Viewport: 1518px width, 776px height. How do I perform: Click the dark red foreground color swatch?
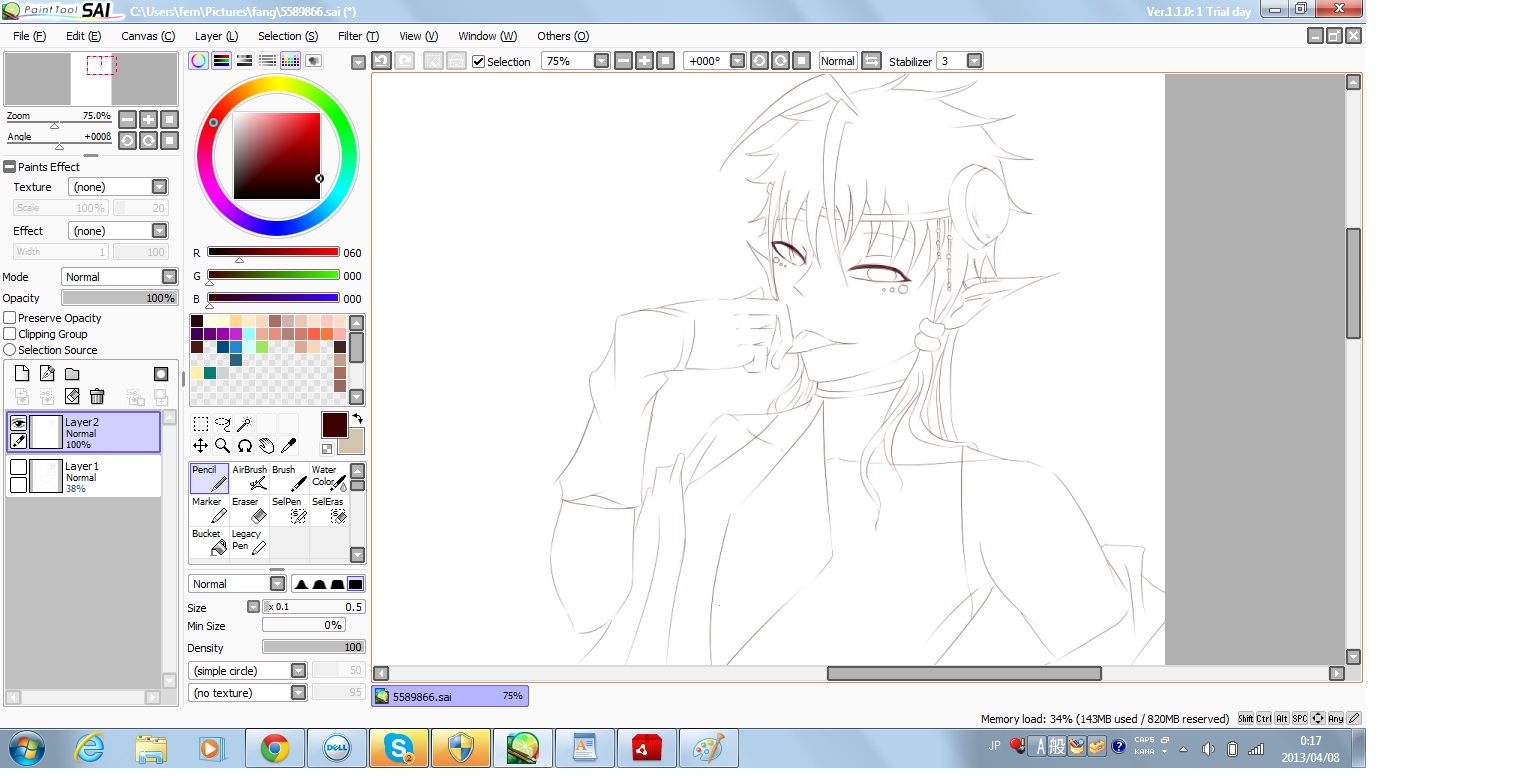pyautogui.click(x=334, y=425)
